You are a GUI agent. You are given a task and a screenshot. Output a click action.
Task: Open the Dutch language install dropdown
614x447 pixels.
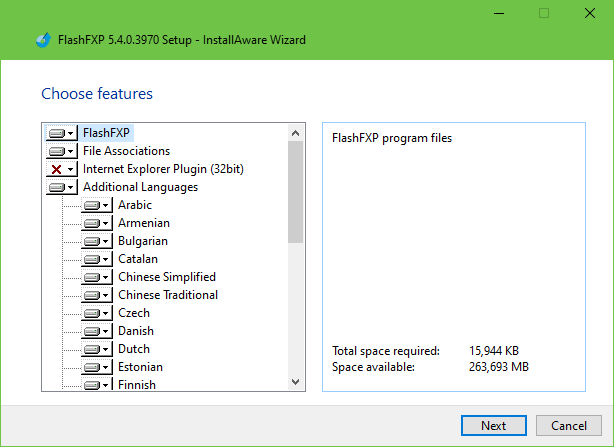[97, 349]
